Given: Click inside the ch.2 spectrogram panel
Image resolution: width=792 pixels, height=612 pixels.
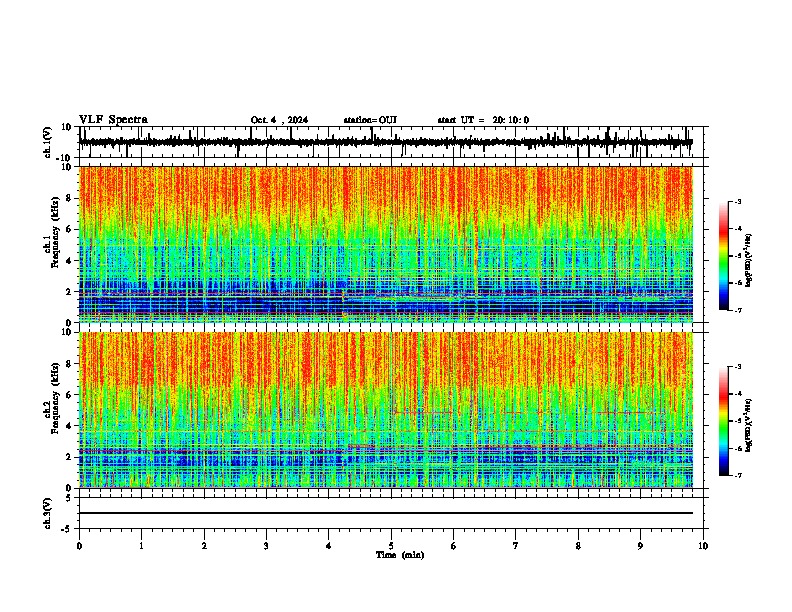Looking at the screenshot, I should pyautogui.click(x=386, y=410).
